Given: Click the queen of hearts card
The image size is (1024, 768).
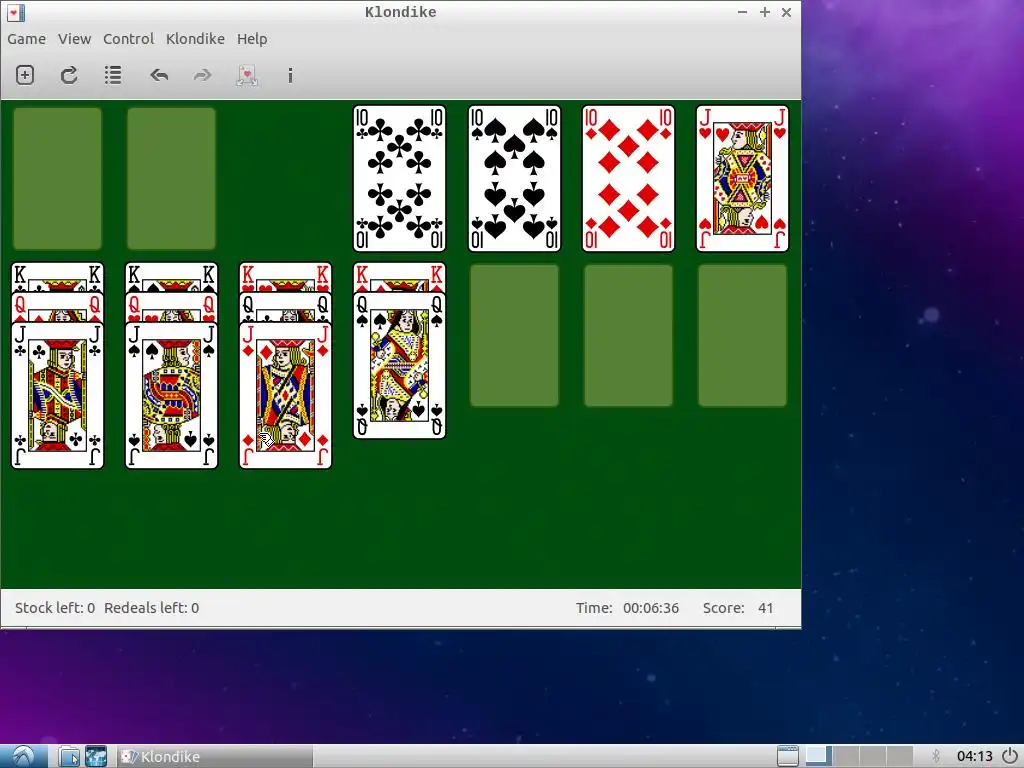Looking at the screenshot, I should 171,307.
